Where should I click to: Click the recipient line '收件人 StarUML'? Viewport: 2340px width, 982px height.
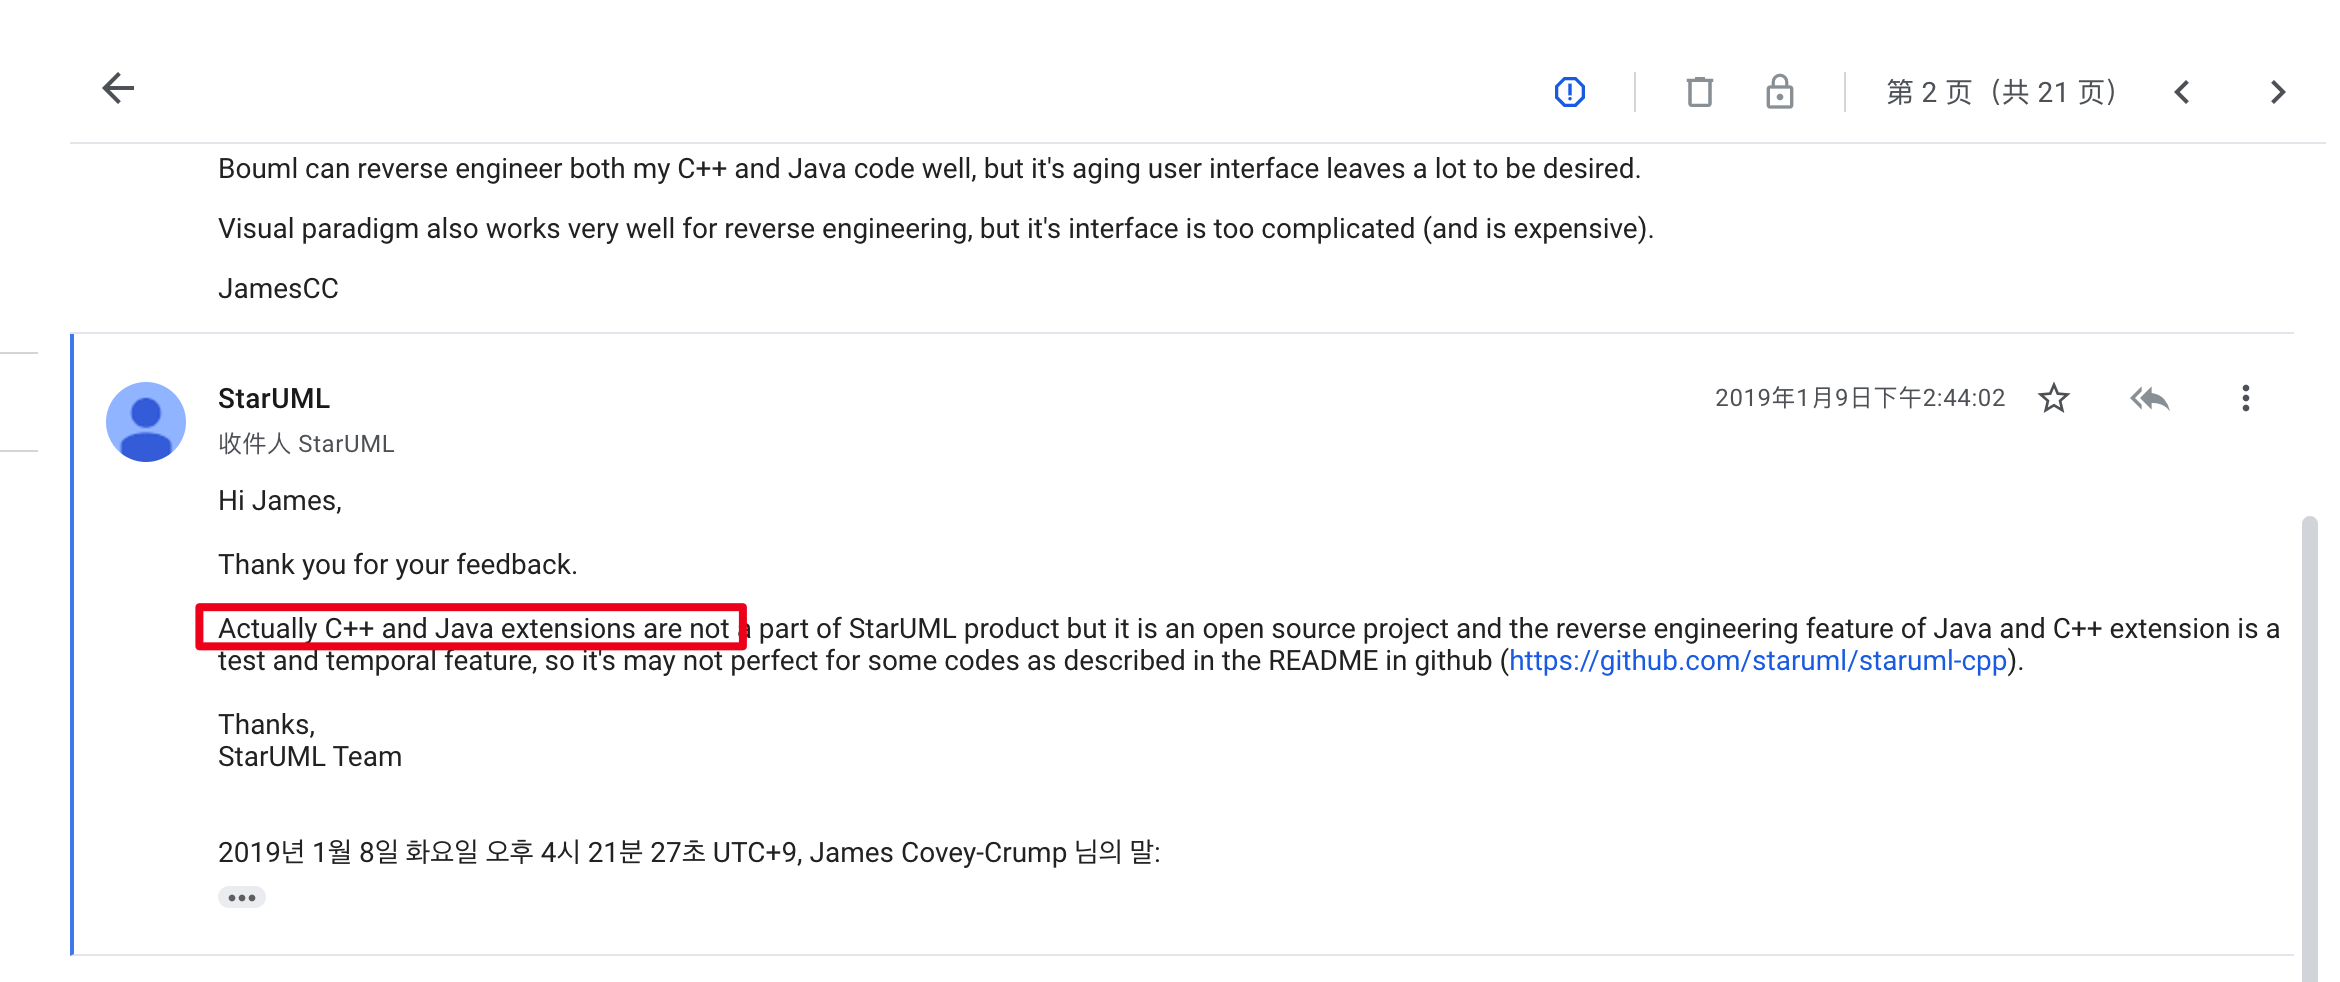[x=306, y=444]
